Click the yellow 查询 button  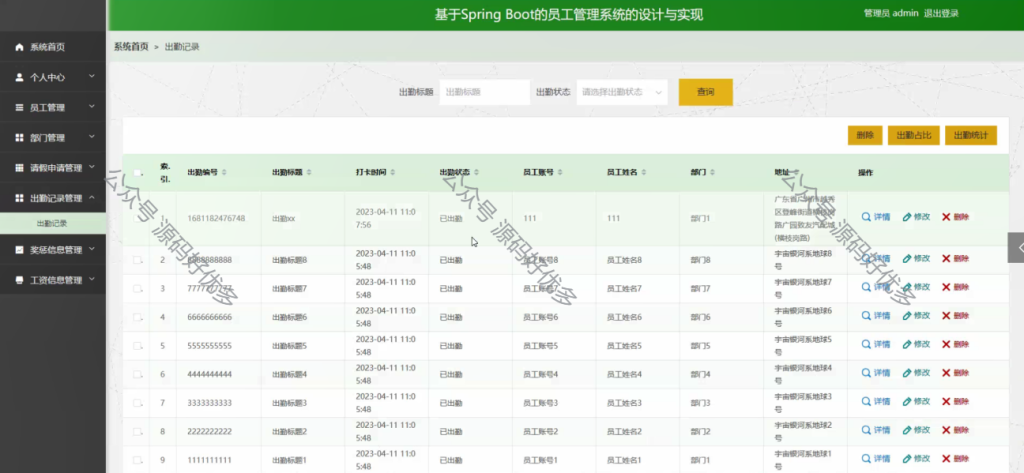click(706, 92)
